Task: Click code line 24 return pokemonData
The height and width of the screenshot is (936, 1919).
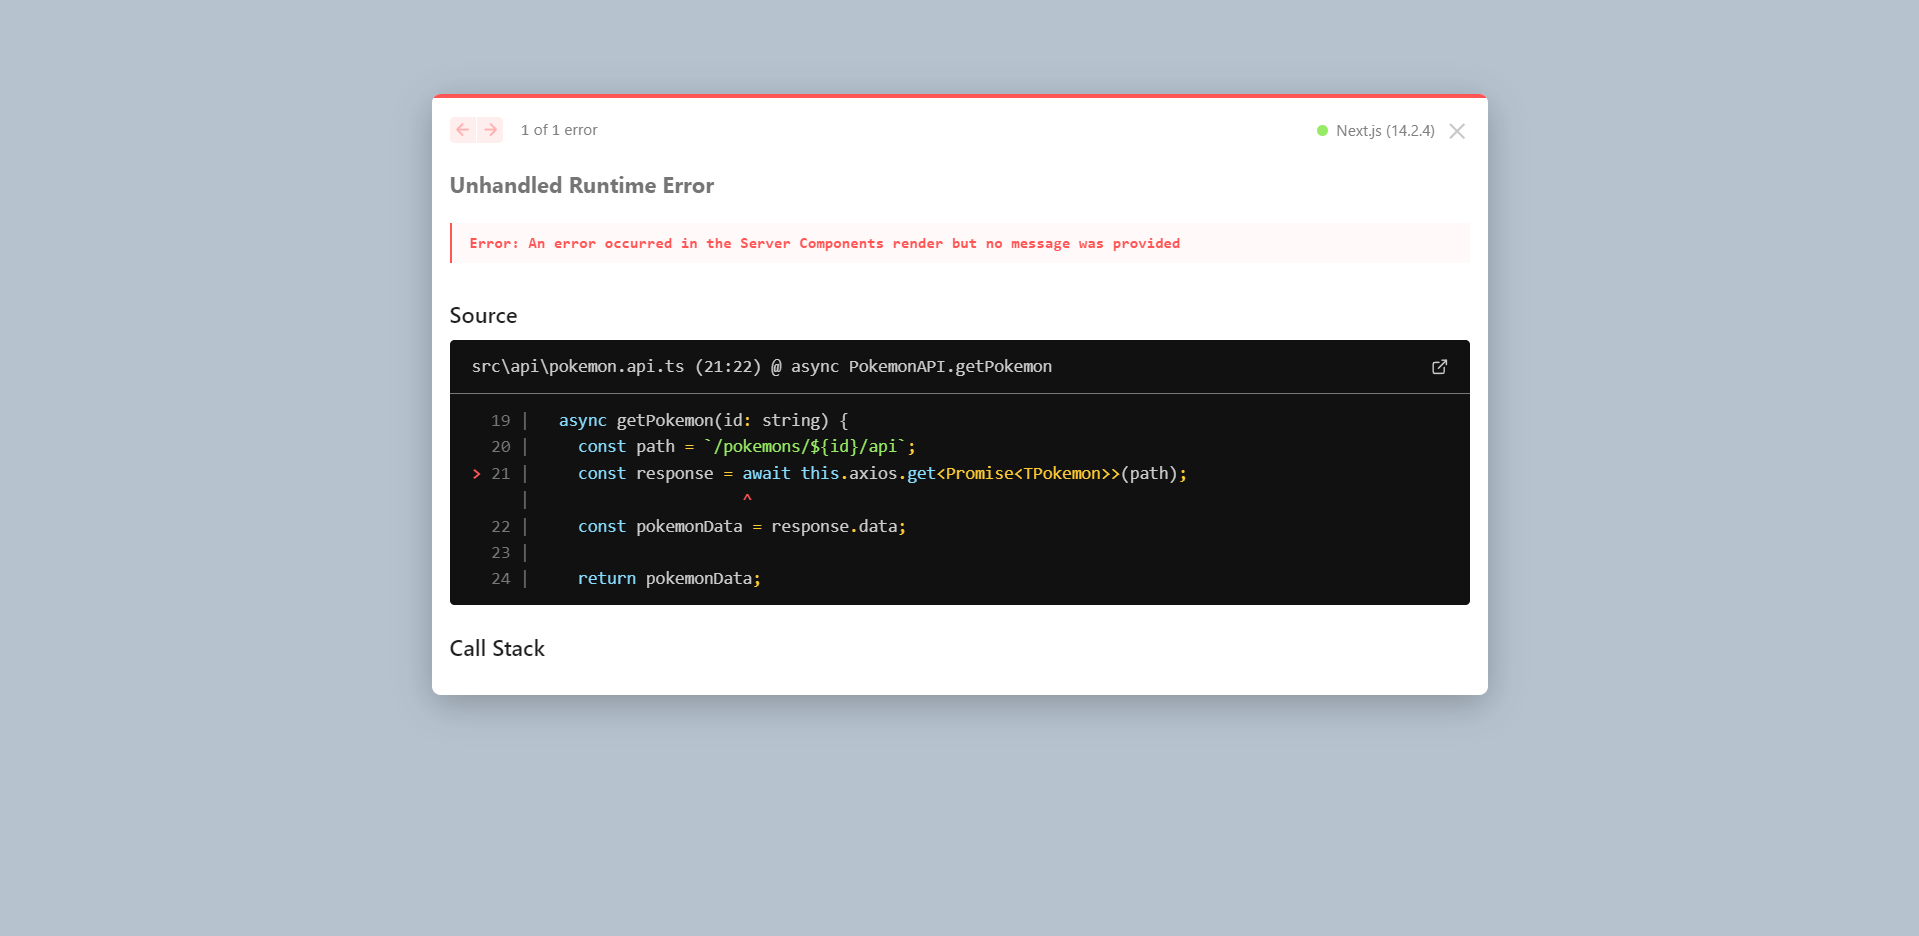Action: coord(669,578)
